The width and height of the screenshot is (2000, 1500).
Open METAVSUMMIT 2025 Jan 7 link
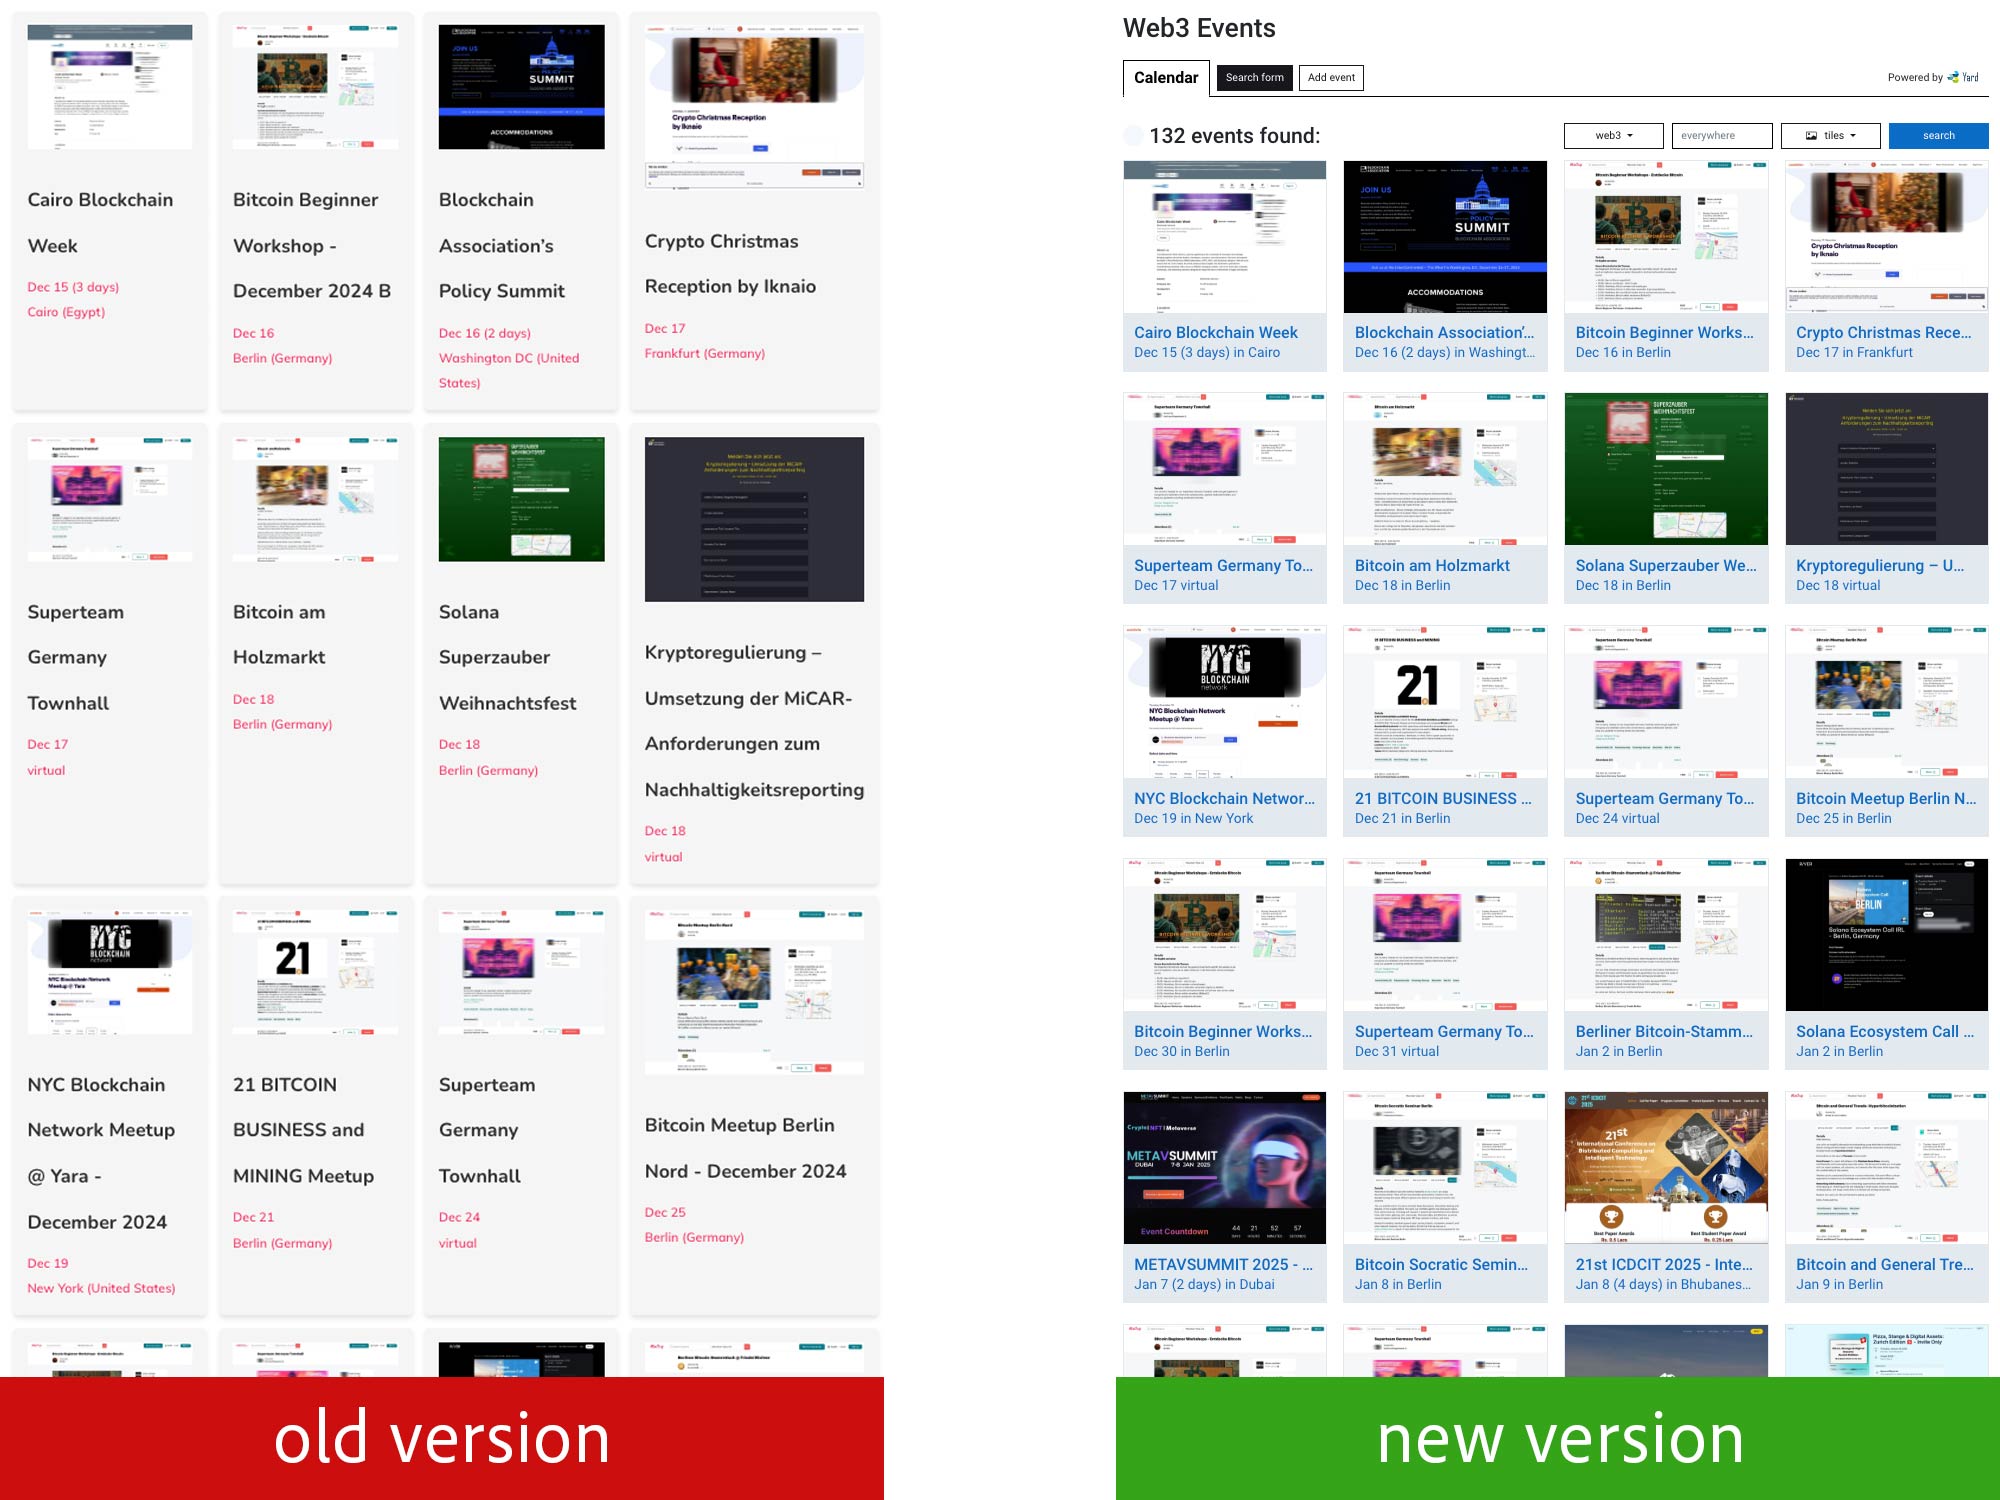1223,1264
